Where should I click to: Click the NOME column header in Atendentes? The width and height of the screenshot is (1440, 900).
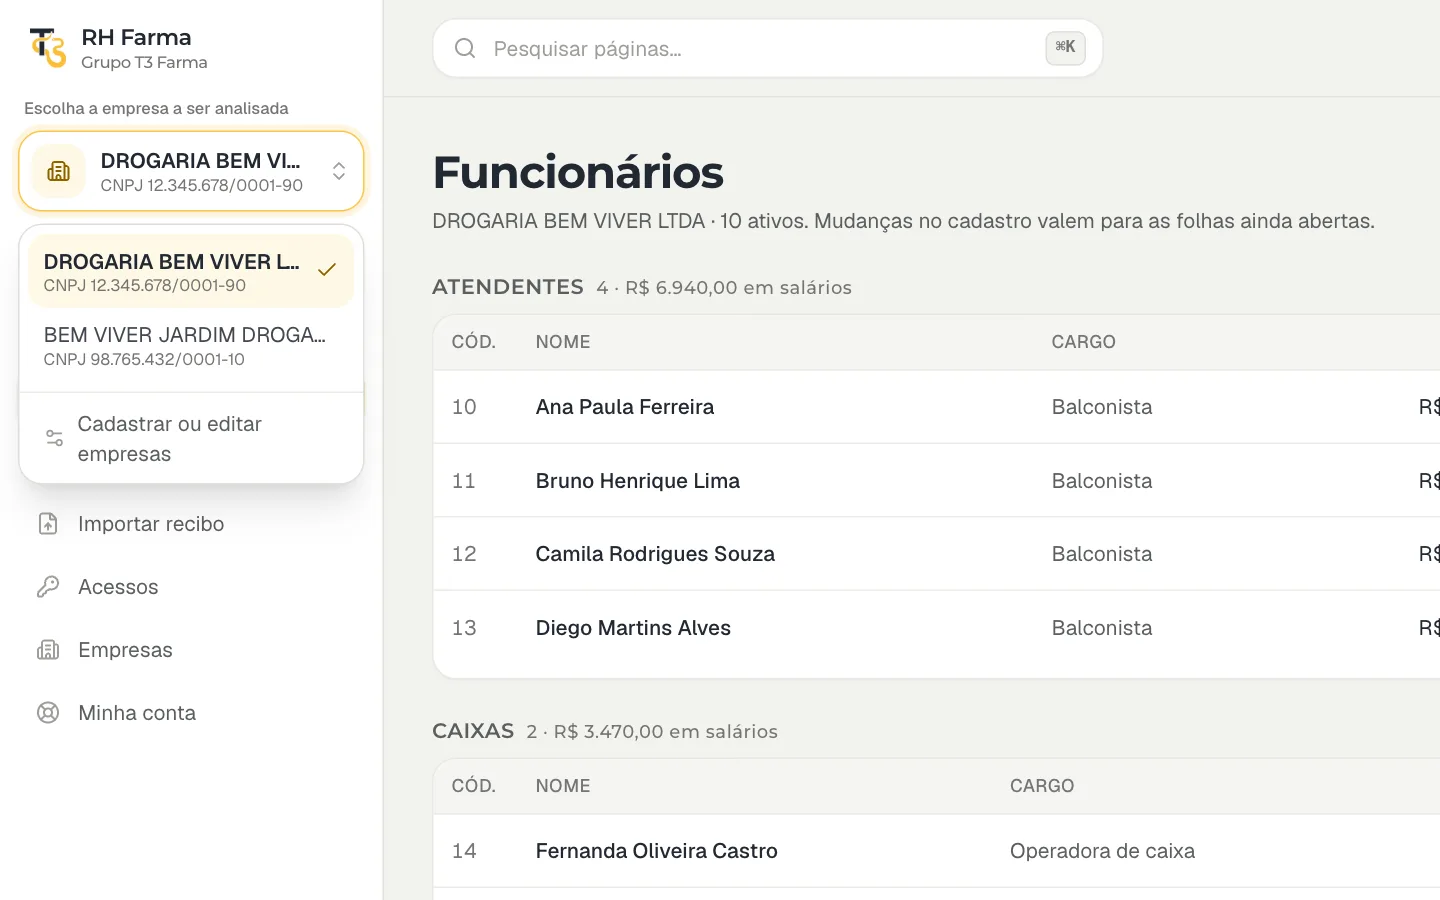point(563,342)
